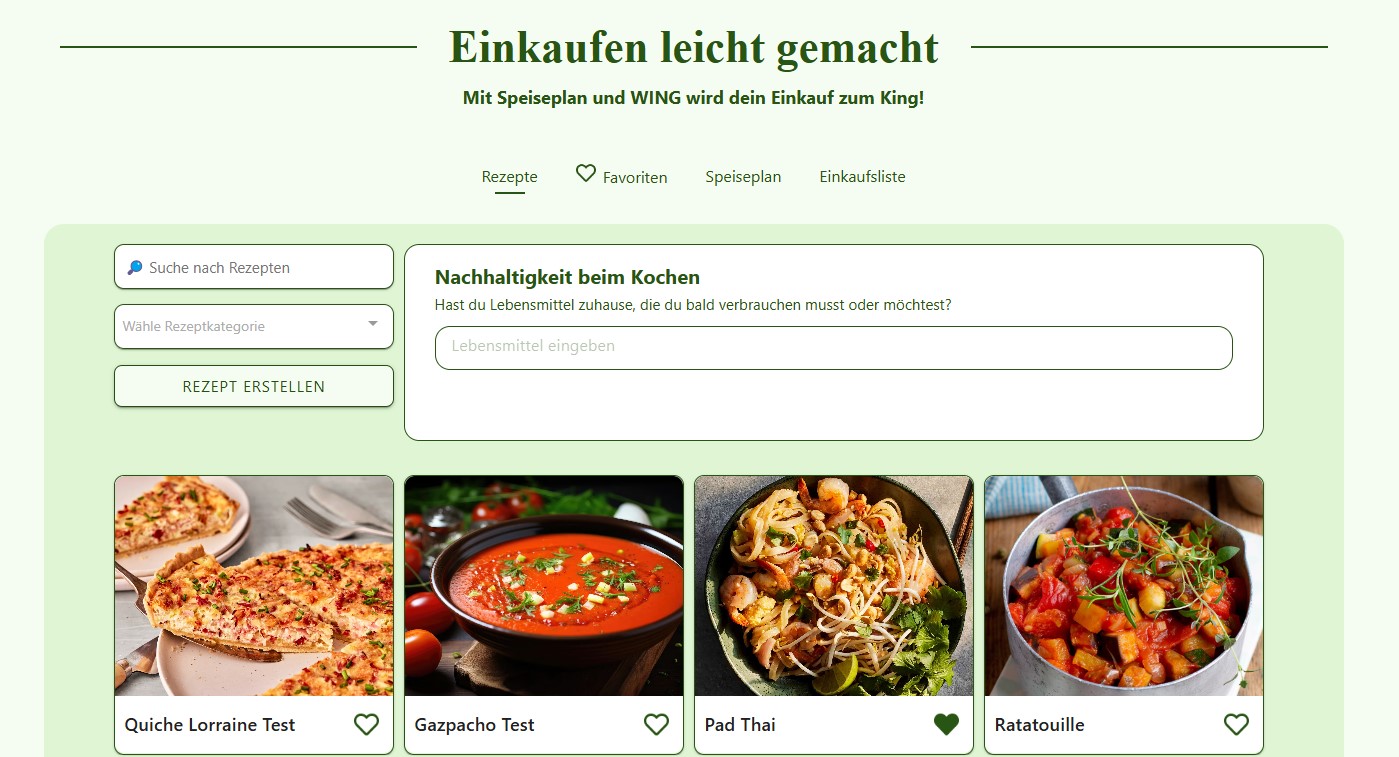
Task: Select the Pad Thai recipe image
Action: pyautogui.click(x=834, y=586)
